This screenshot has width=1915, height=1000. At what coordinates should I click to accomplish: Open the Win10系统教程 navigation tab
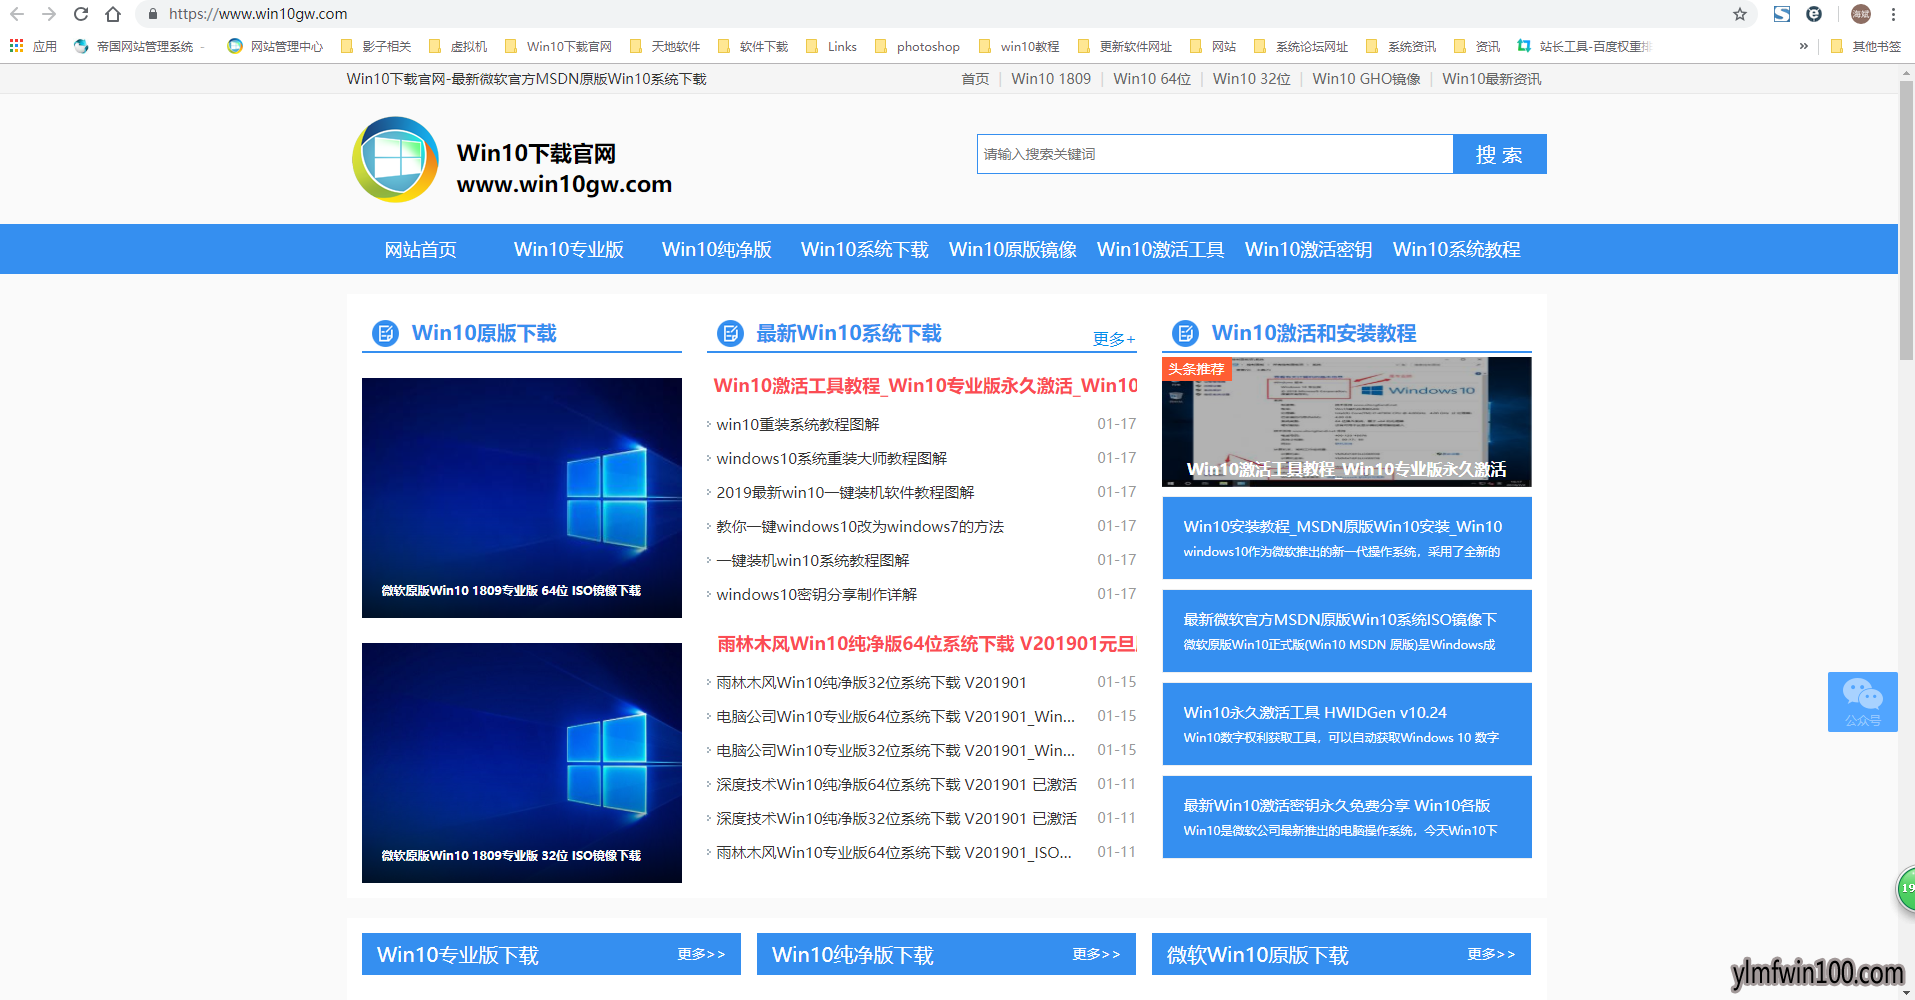point(1457,249)
